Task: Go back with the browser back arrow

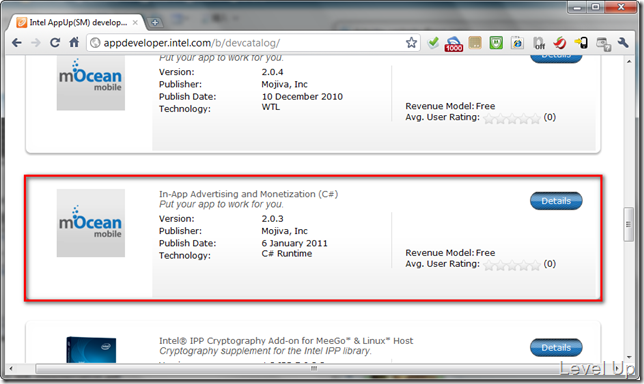Action: pos(16,43)
